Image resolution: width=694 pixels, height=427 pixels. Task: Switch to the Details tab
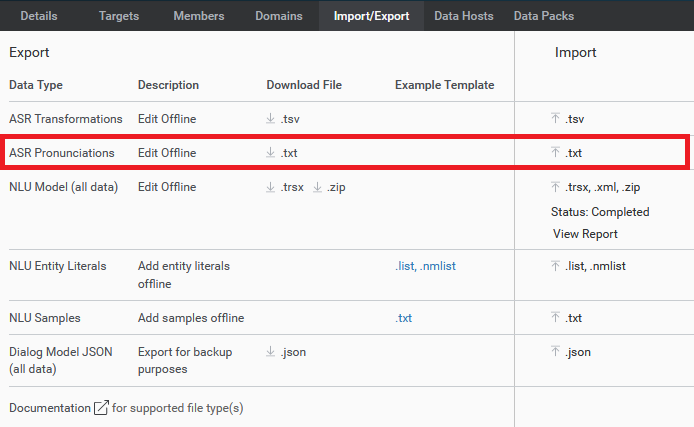click(39, 16)
